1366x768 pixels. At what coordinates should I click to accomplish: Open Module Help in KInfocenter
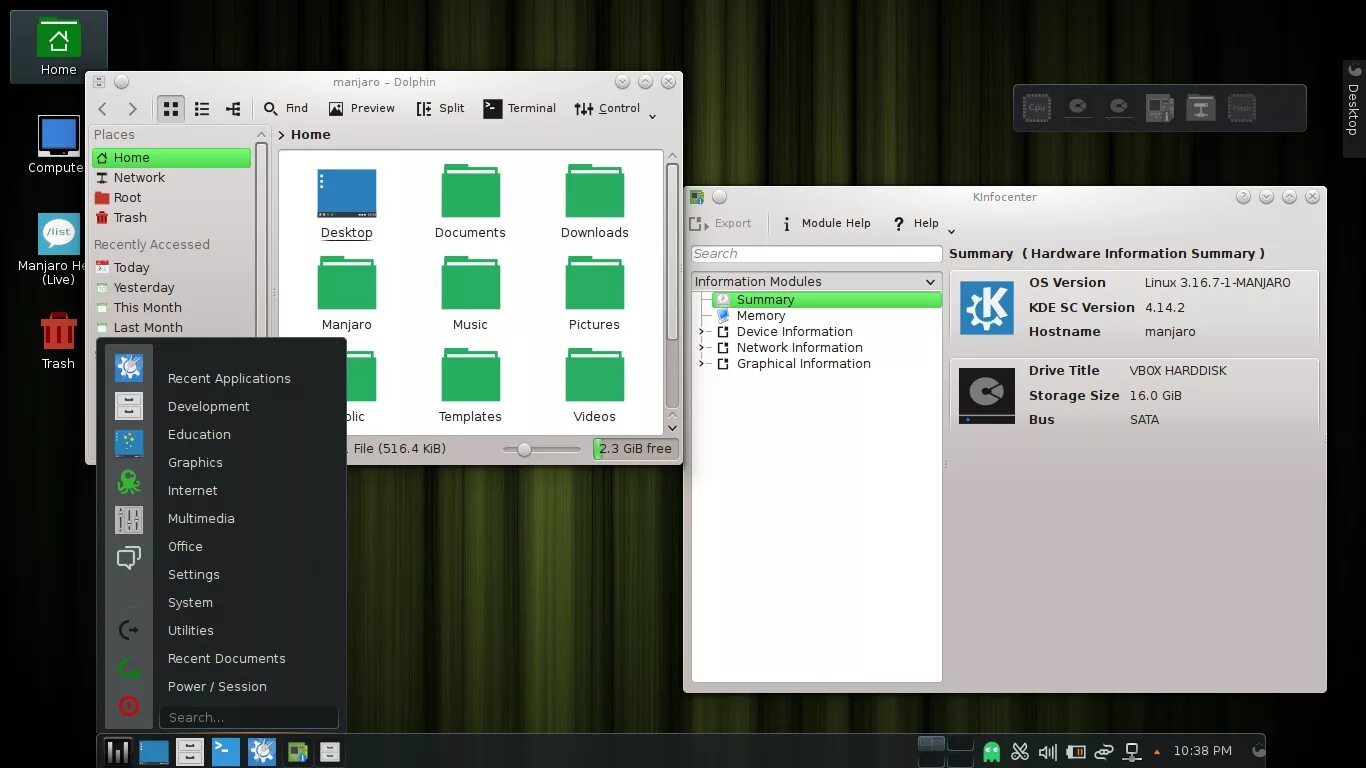tap(826, 224)
